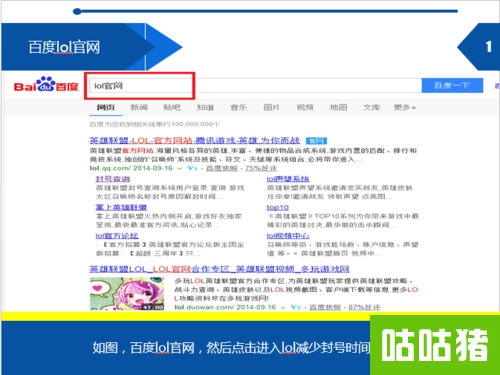Open the 图片 tab
The width and height of the screenshot is (500, 375).
(272, 107)
